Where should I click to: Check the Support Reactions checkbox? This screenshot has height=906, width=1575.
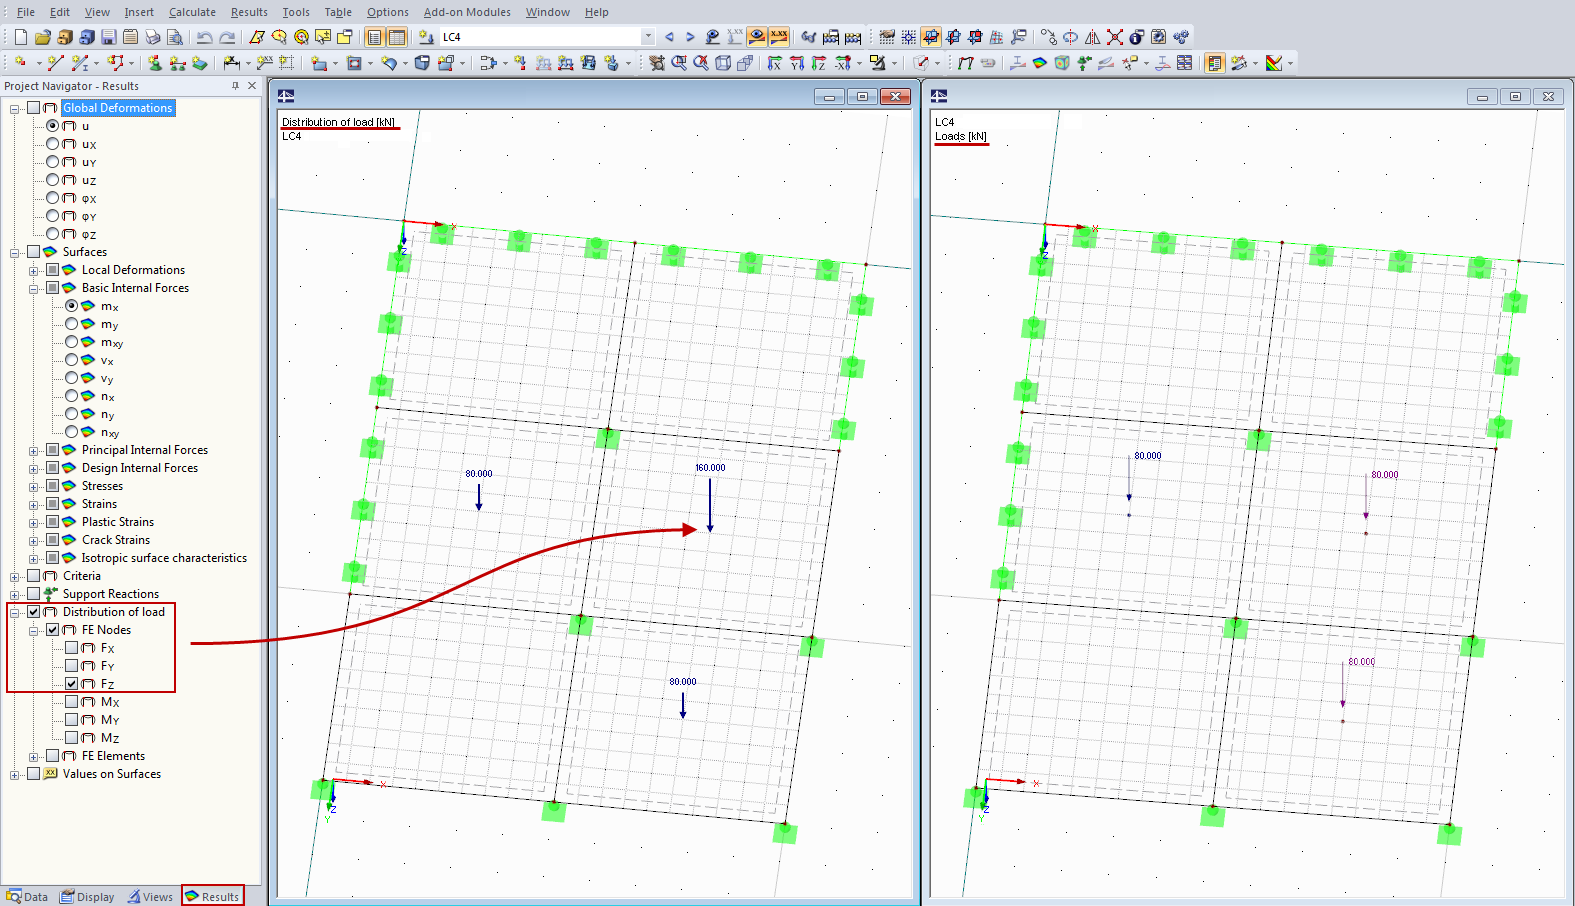click(33, 594)
